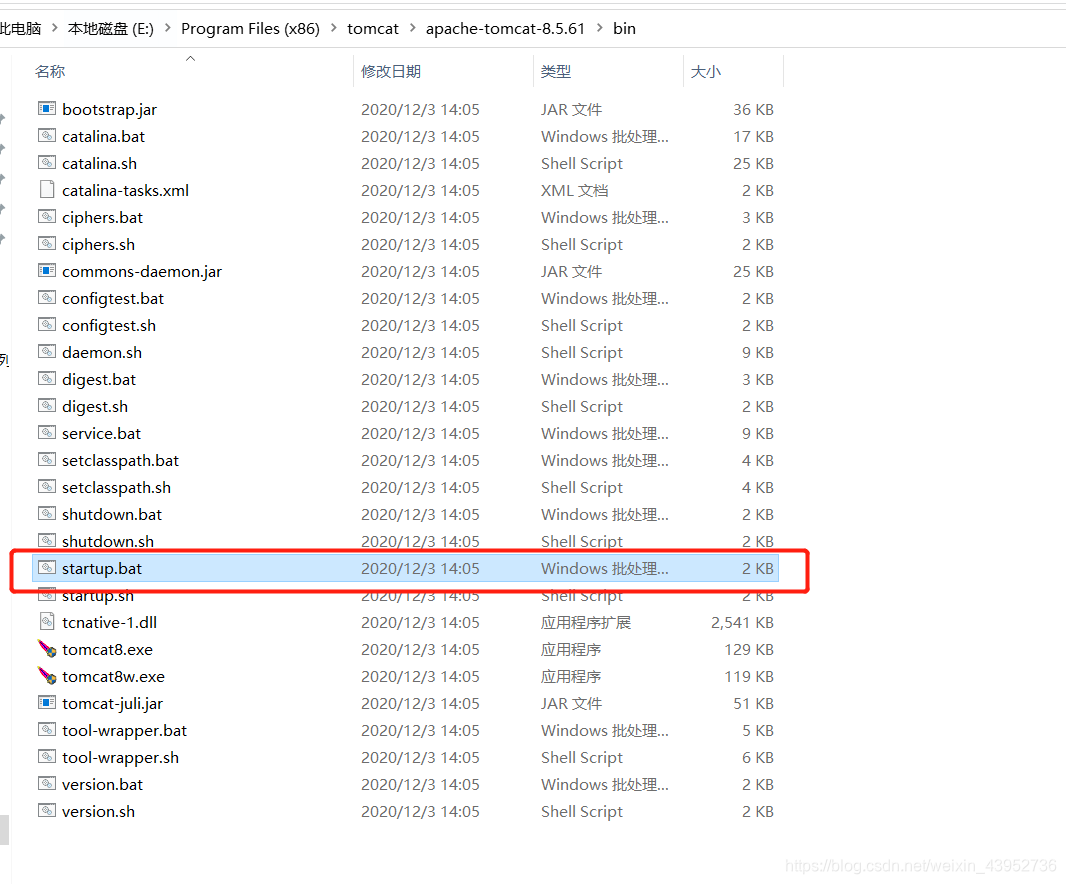Navigate to the tomcat breadcrumb folder
The image size is (1066, 884).
pyautogui.click(x=373, y=29)
